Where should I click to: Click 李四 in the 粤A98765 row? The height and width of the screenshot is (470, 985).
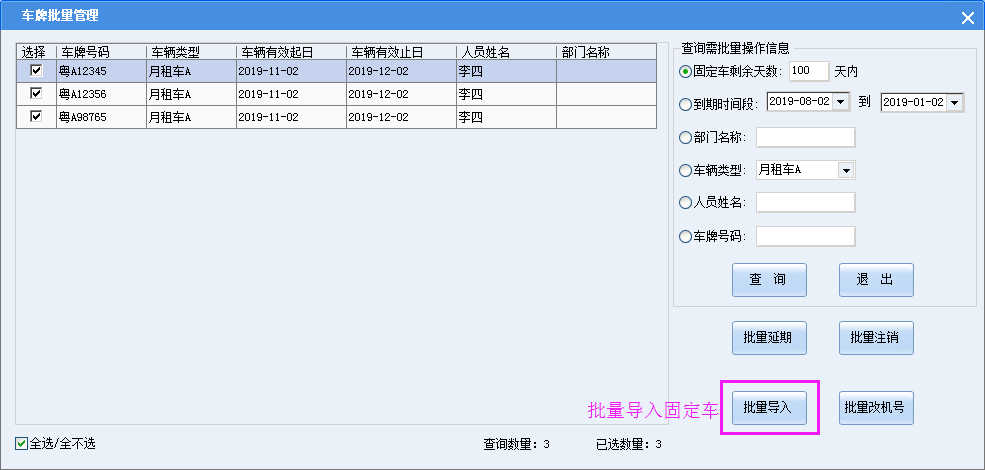(506, 117)
